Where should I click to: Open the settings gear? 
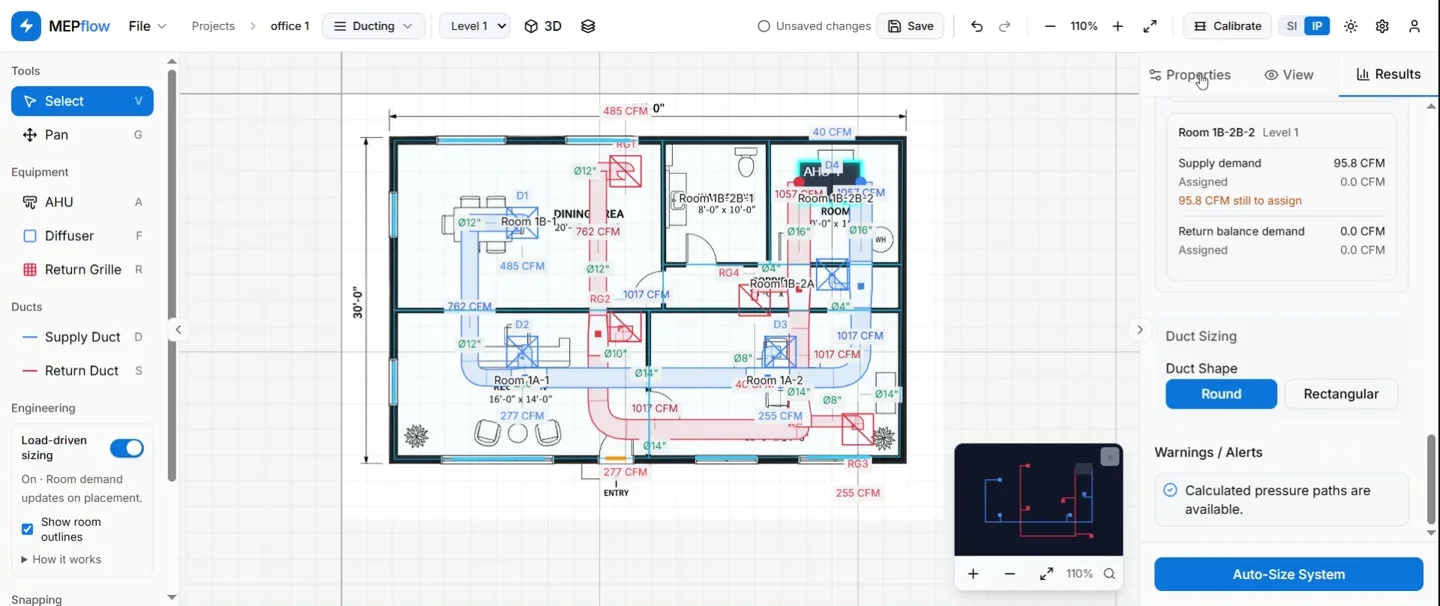[1382, 26]
